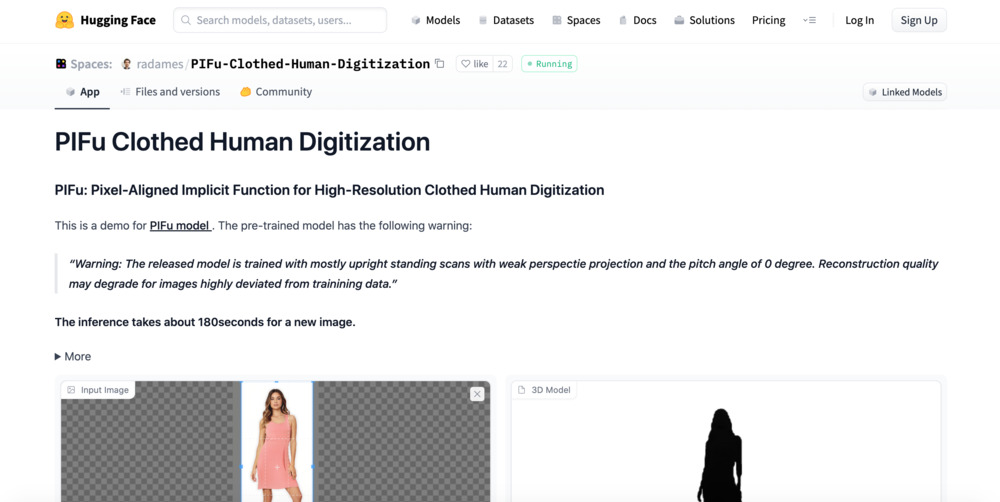Go to the Models page
Viewport: 1000px width, 502px height.
435,20
